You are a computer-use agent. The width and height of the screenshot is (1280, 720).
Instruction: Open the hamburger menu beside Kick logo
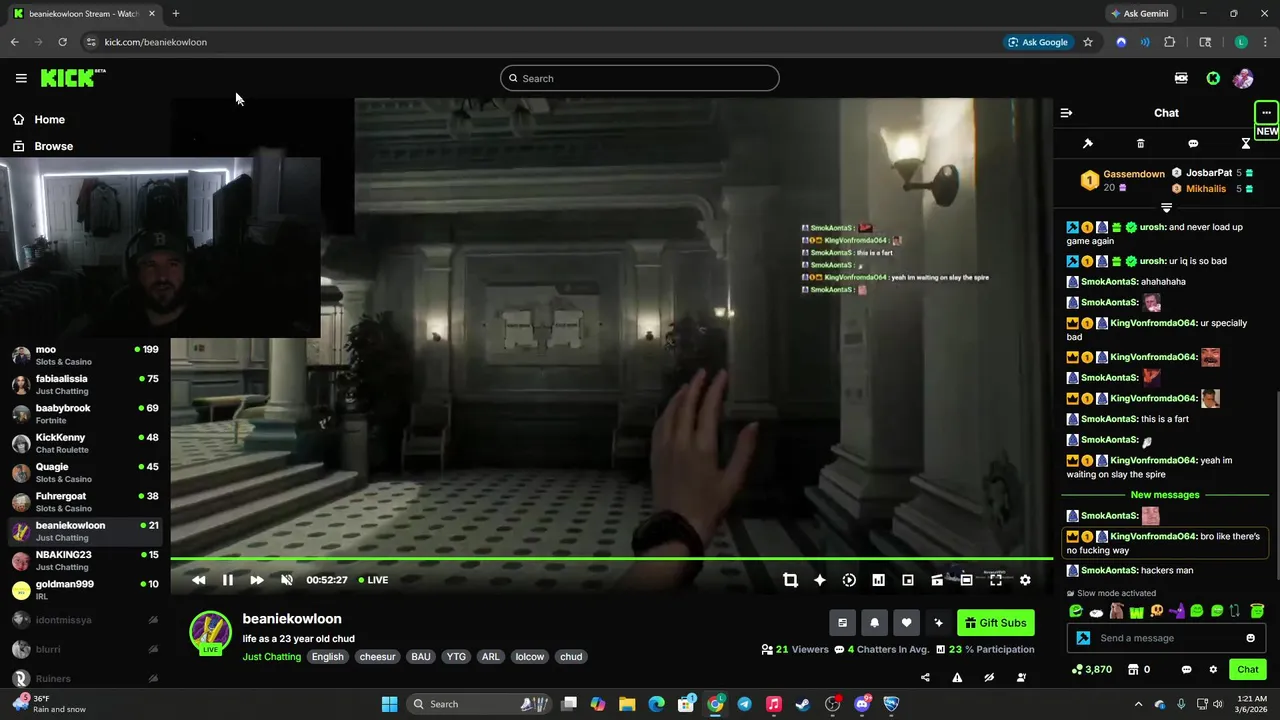pos(21,78)
